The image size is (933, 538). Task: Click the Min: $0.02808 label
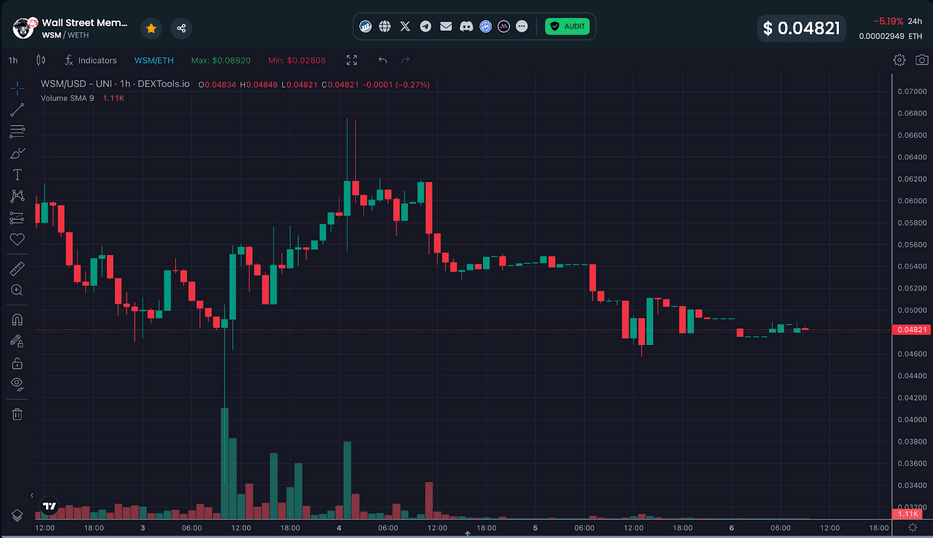[297, 60]
